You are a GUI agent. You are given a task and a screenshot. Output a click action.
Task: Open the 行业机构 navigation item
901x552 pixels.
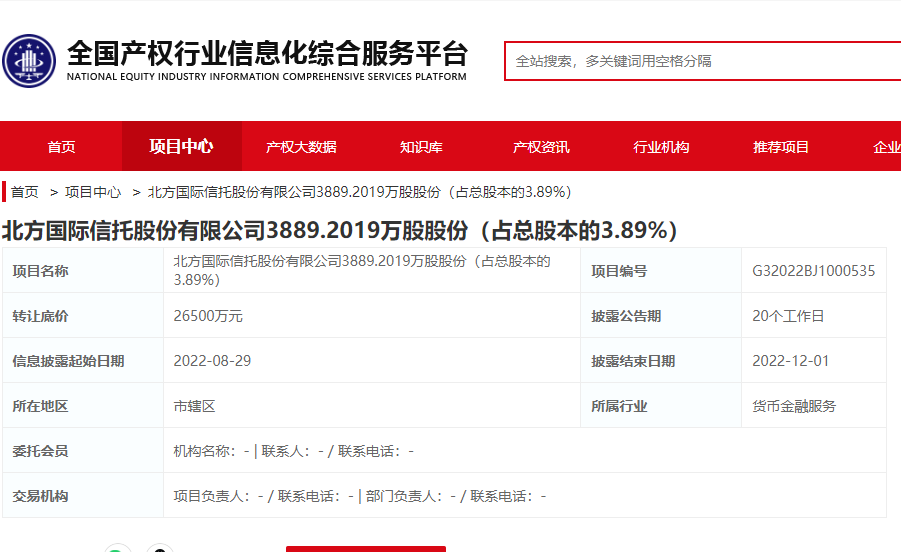click(661, 147)
